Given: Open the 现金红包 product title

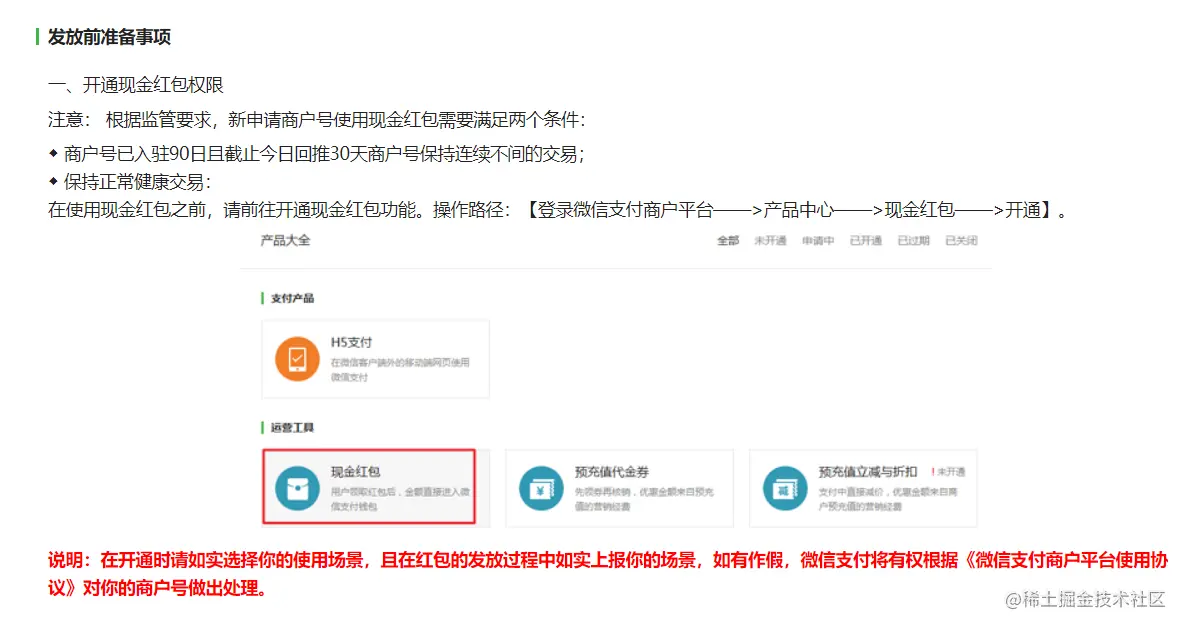Looking at the screenshot, I should pos(355,472).
